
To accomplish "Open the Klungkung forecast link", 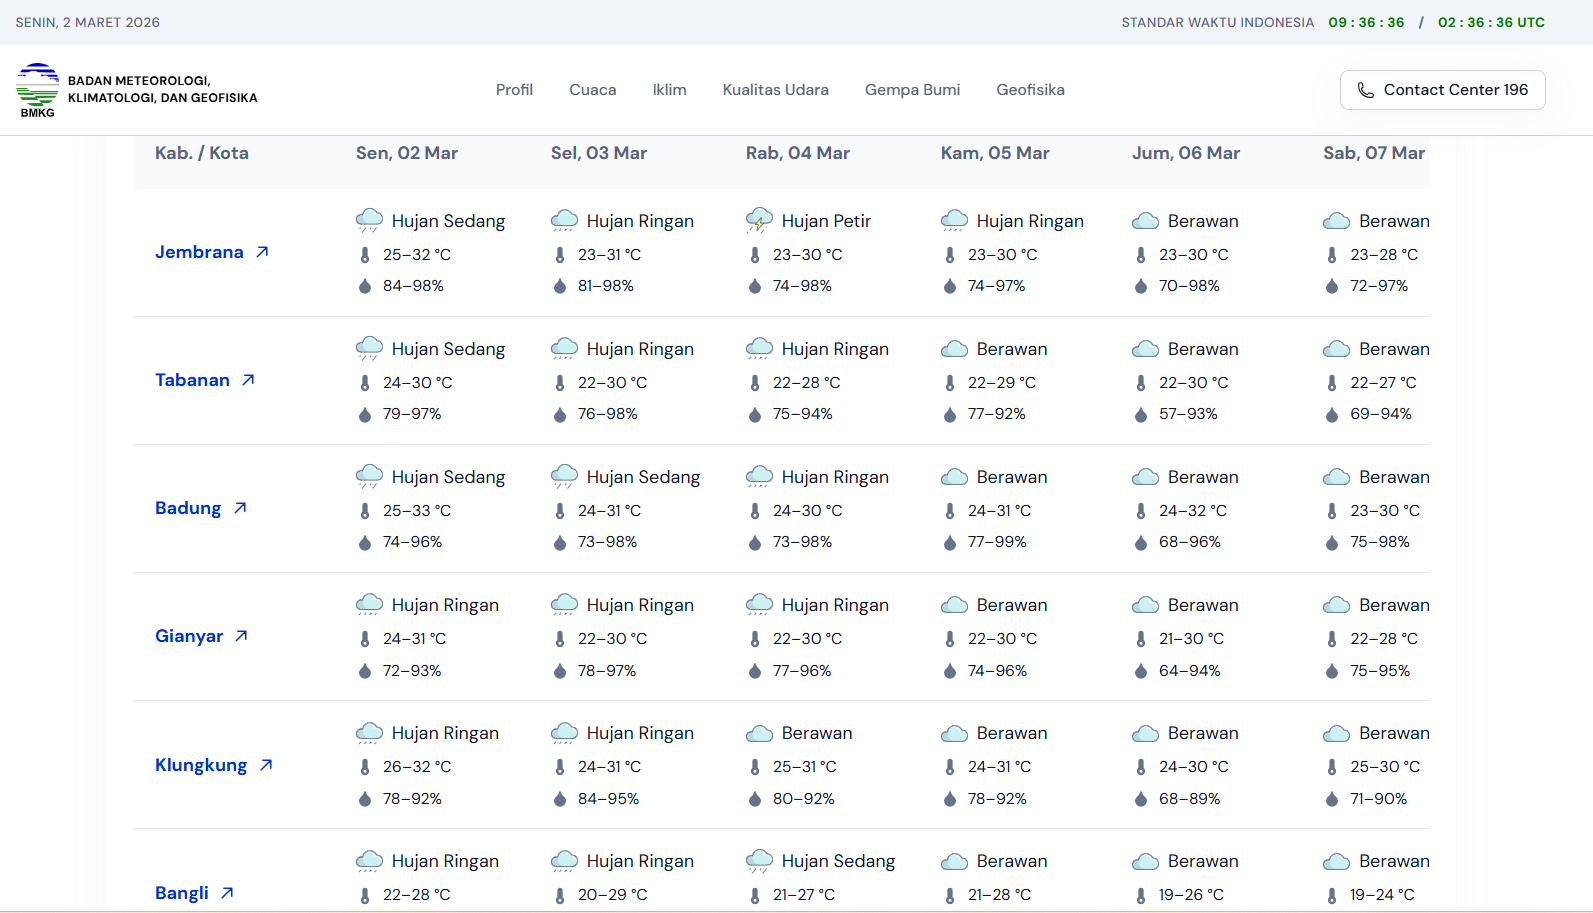I will click(x=201, y=765).
